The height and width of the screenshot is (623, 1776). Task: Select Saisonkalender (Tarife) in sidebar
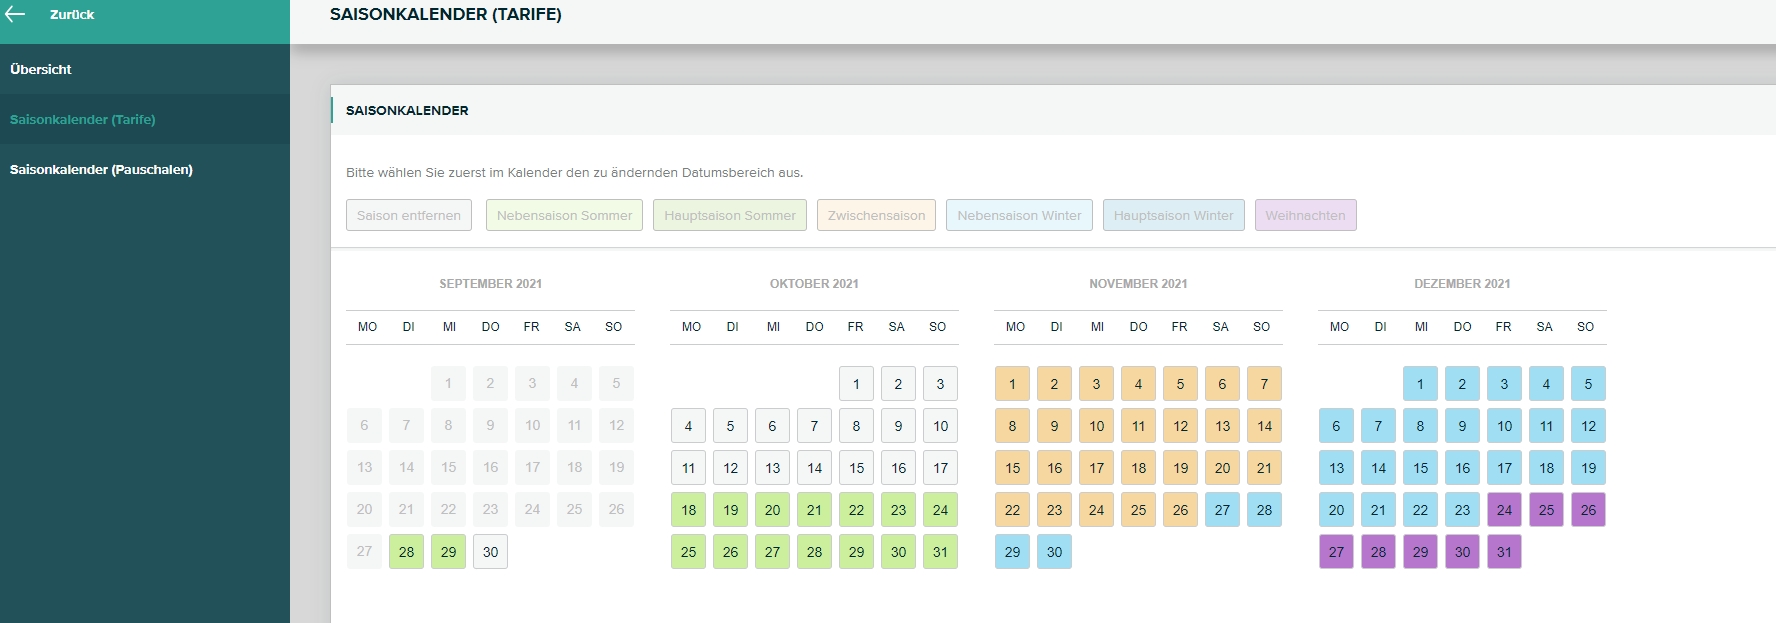coord(83,119)
